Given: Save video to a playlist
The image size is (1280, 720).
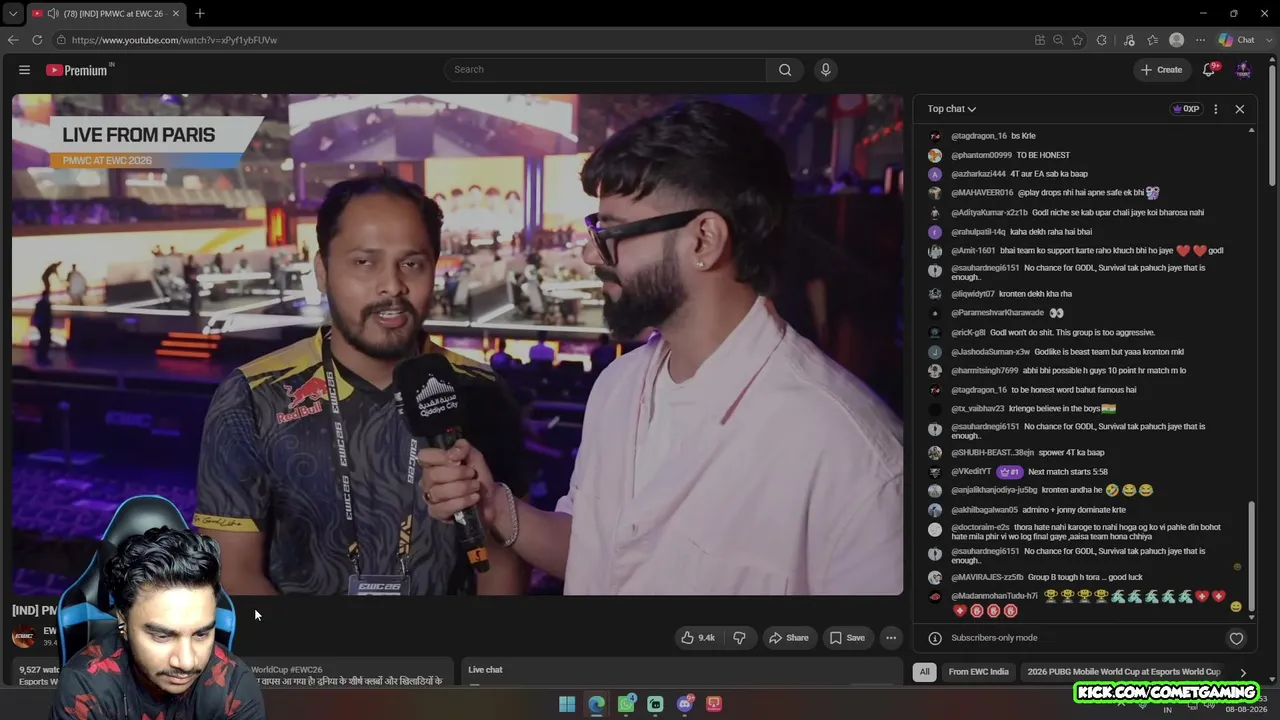Looking at the screenshot, I should click(847, 638).
